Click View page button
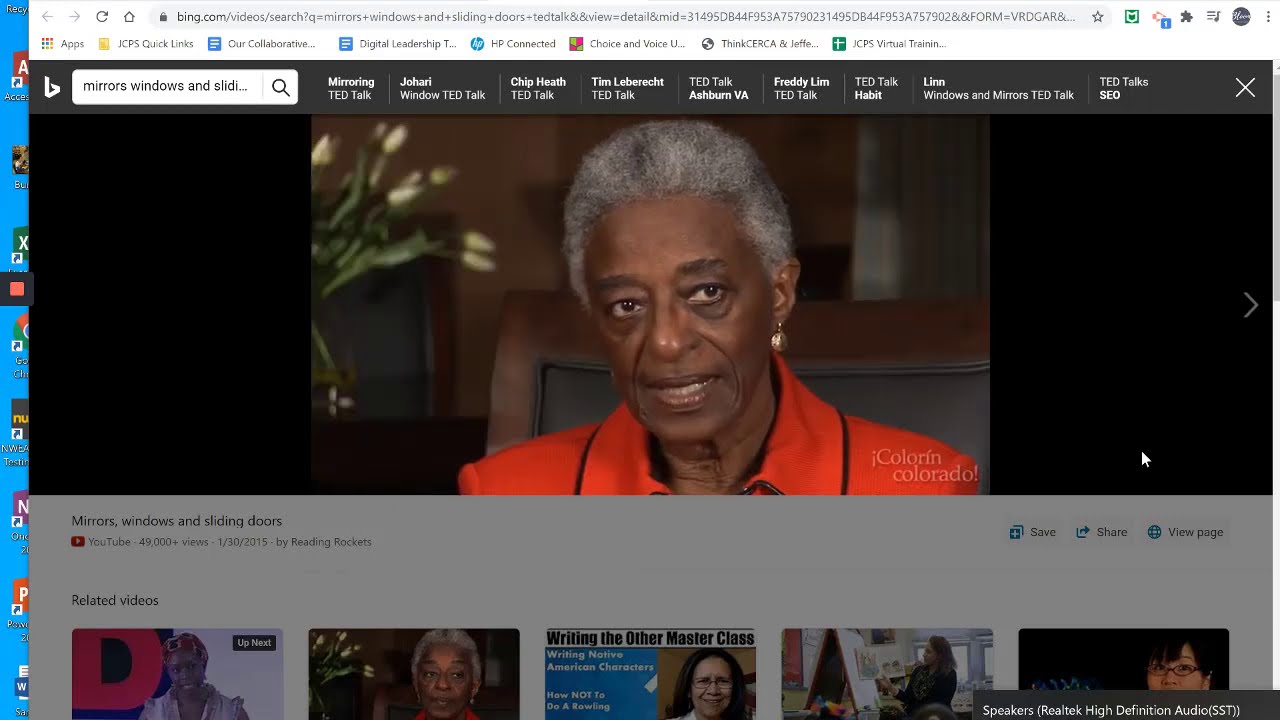 1185,532
